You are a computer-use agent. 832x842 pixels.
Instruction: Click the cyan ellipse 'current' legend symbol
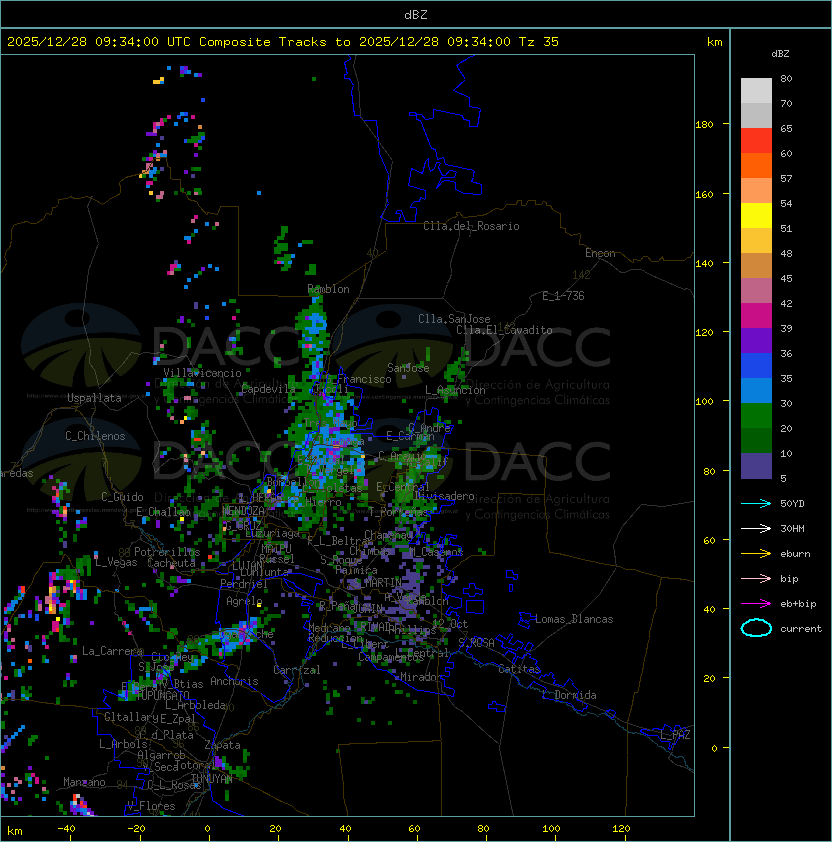coord(756,628)
